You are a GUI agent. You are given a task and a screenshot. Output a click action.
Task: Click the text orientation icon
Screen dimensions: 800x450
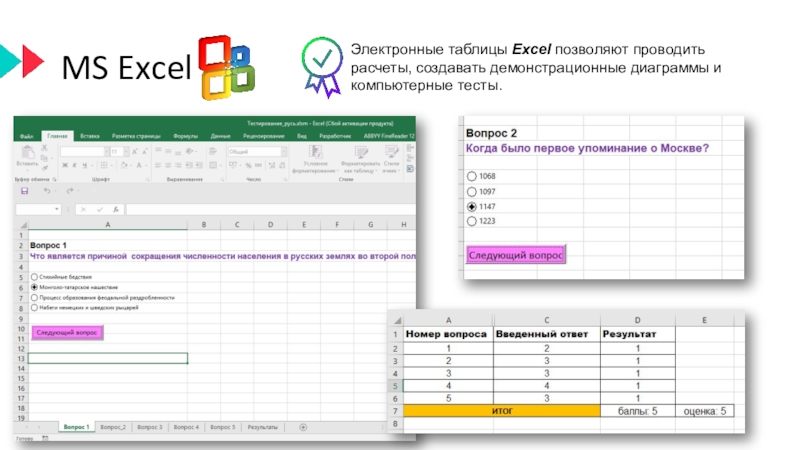189,151
